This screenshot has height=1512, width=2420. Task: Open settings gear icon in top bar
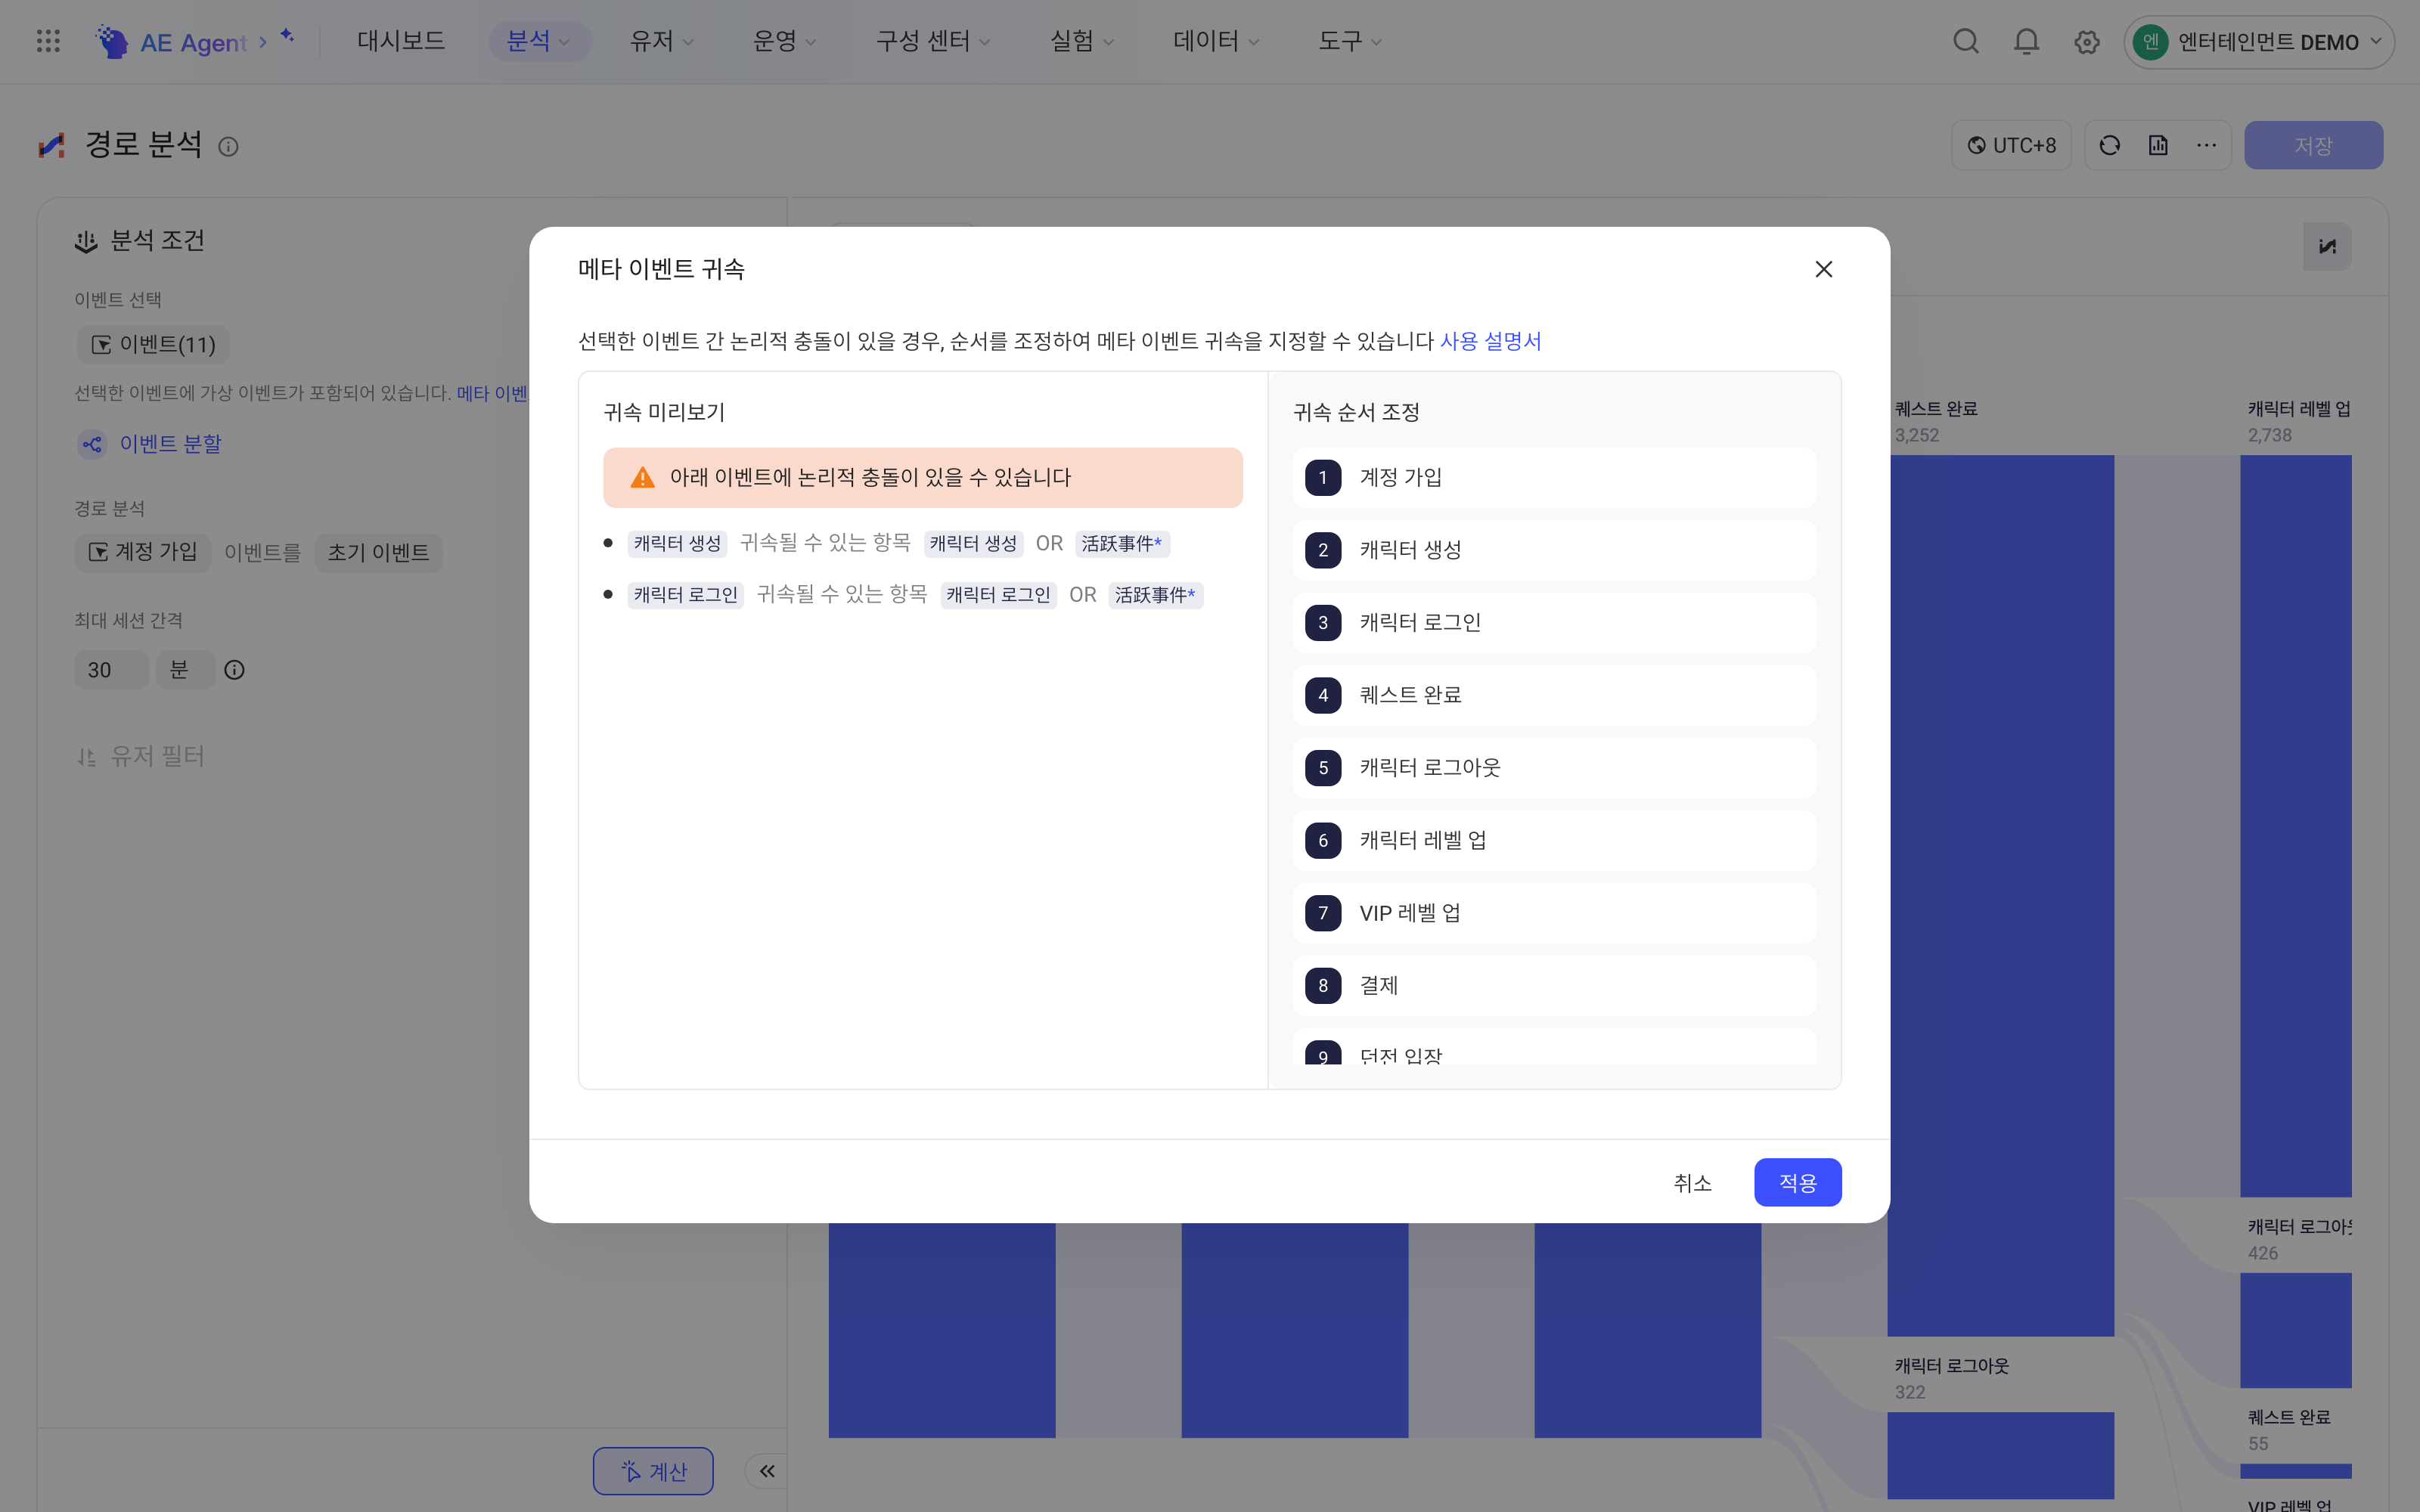(x=2087, y=42)
